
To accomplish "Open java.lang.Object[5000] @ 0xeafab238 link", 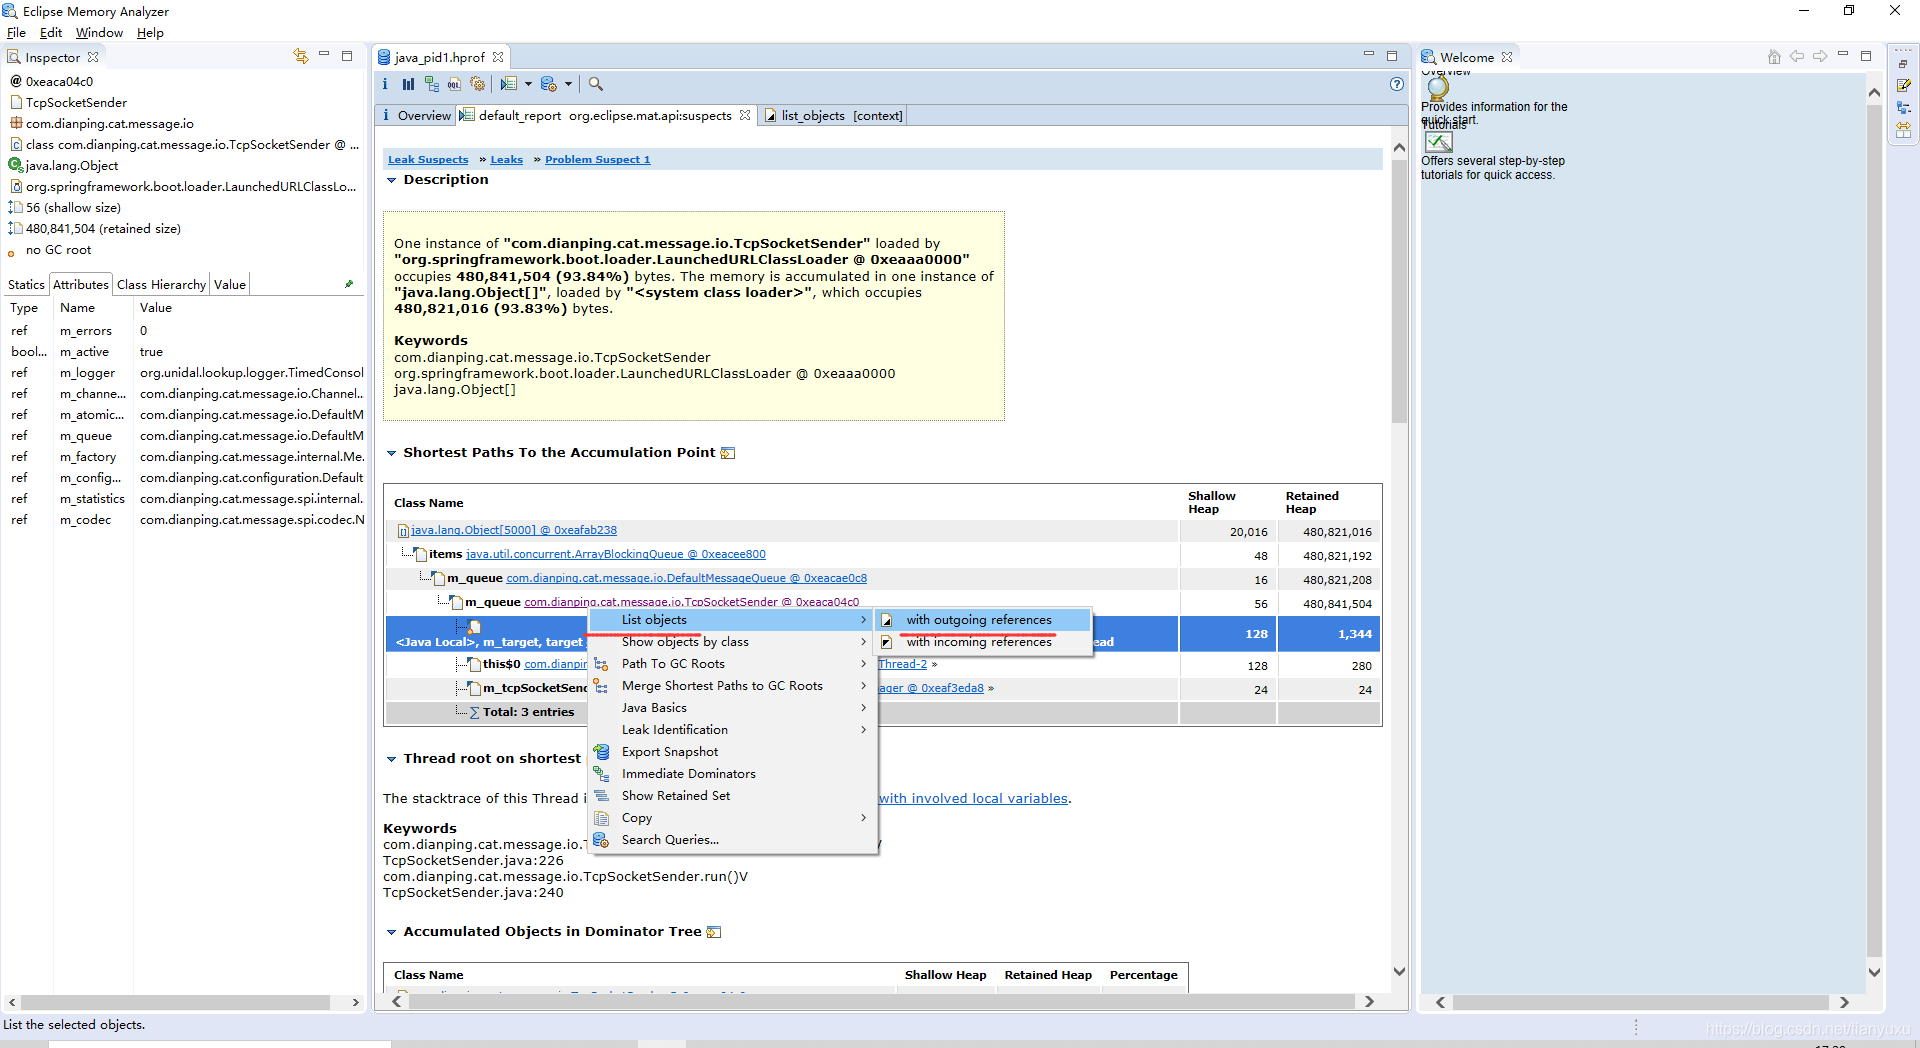I will click(x=514, y=530).
